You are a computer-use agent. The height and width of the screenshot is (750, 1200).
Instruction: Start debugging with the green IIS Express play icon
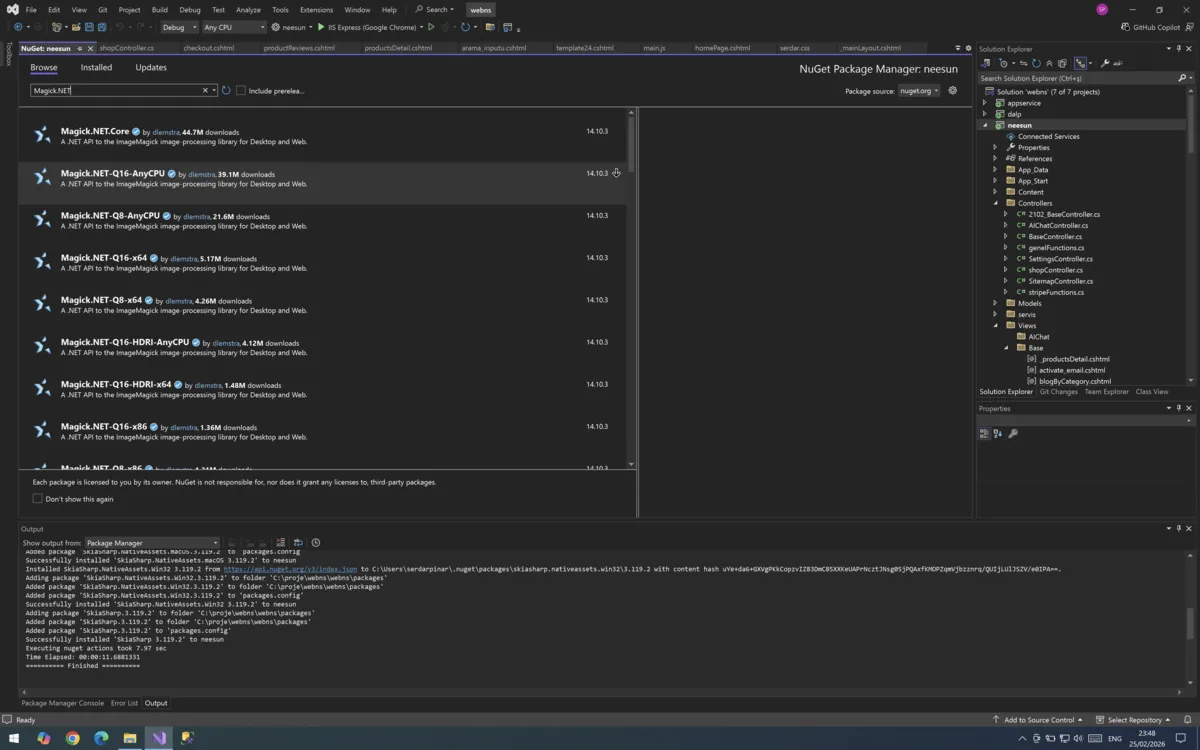tap(321, 27)
